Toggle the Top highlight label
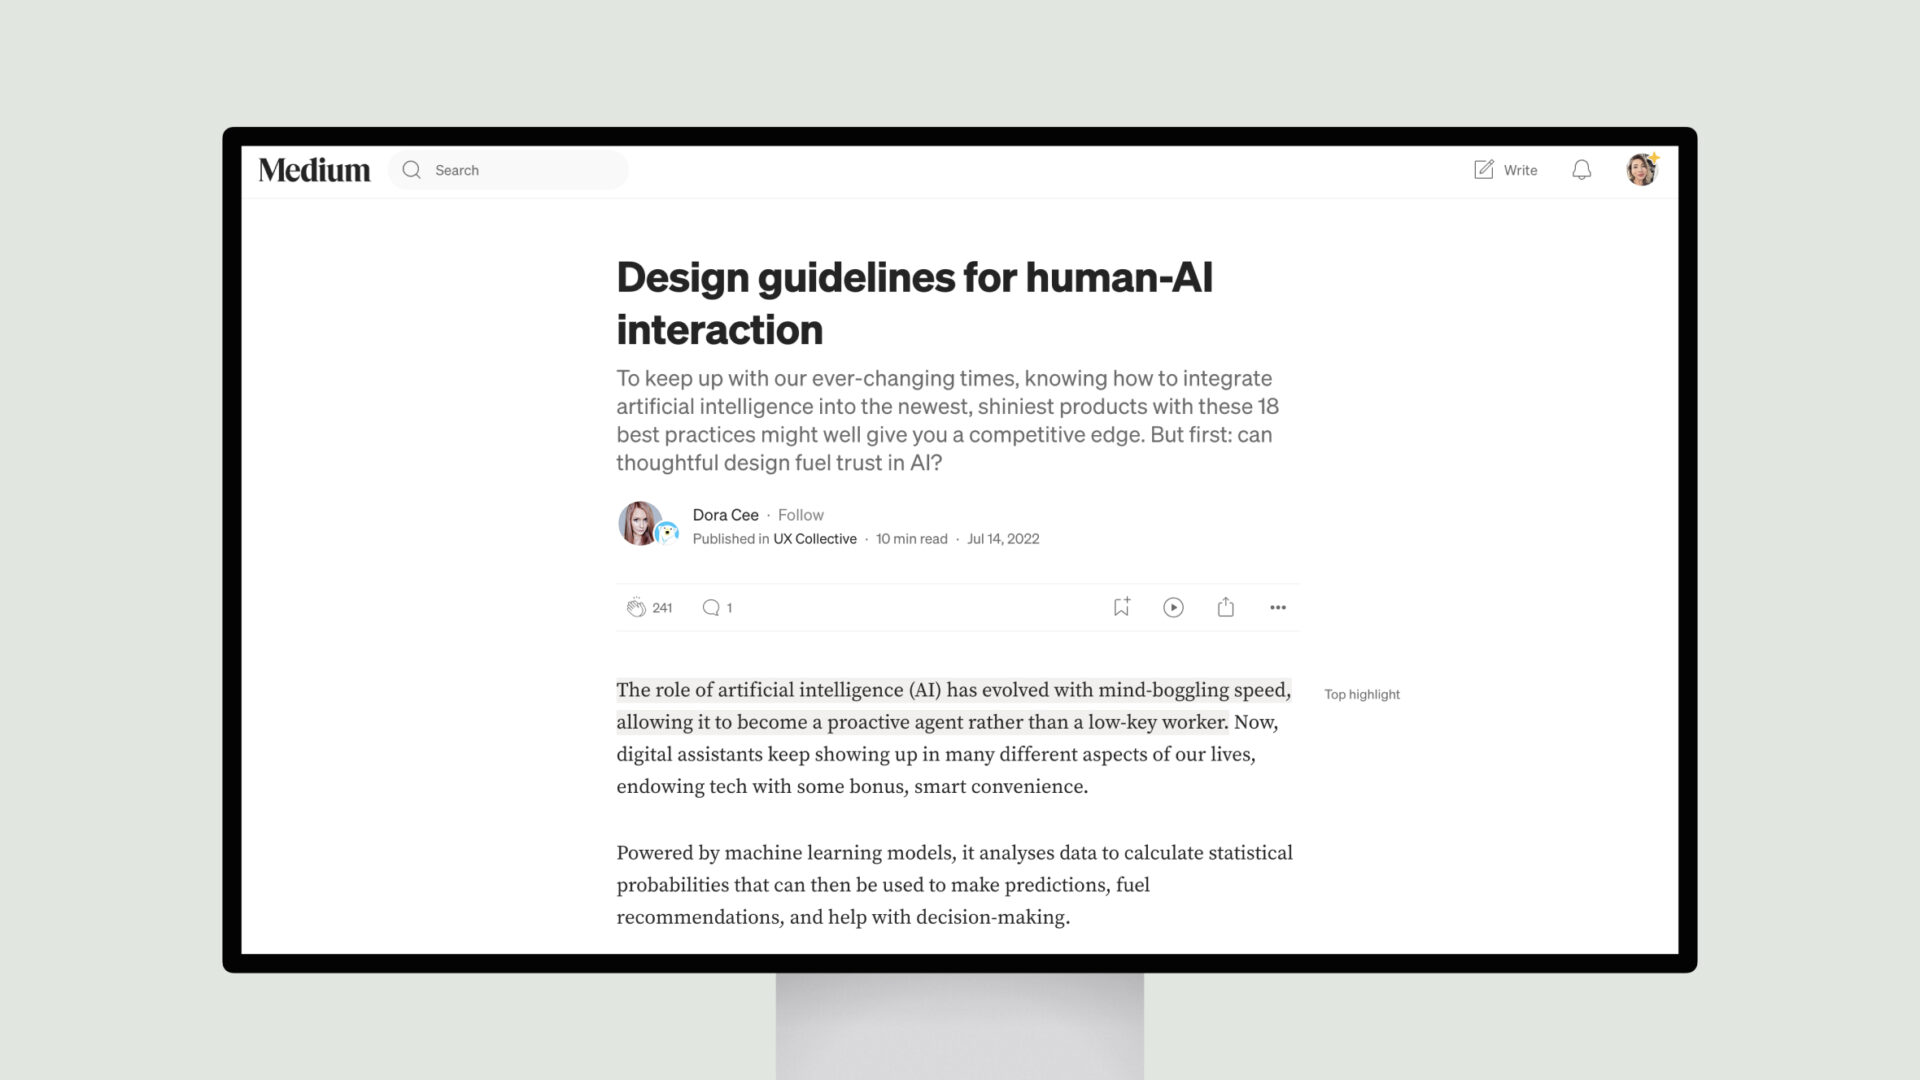 point(1361,694)
